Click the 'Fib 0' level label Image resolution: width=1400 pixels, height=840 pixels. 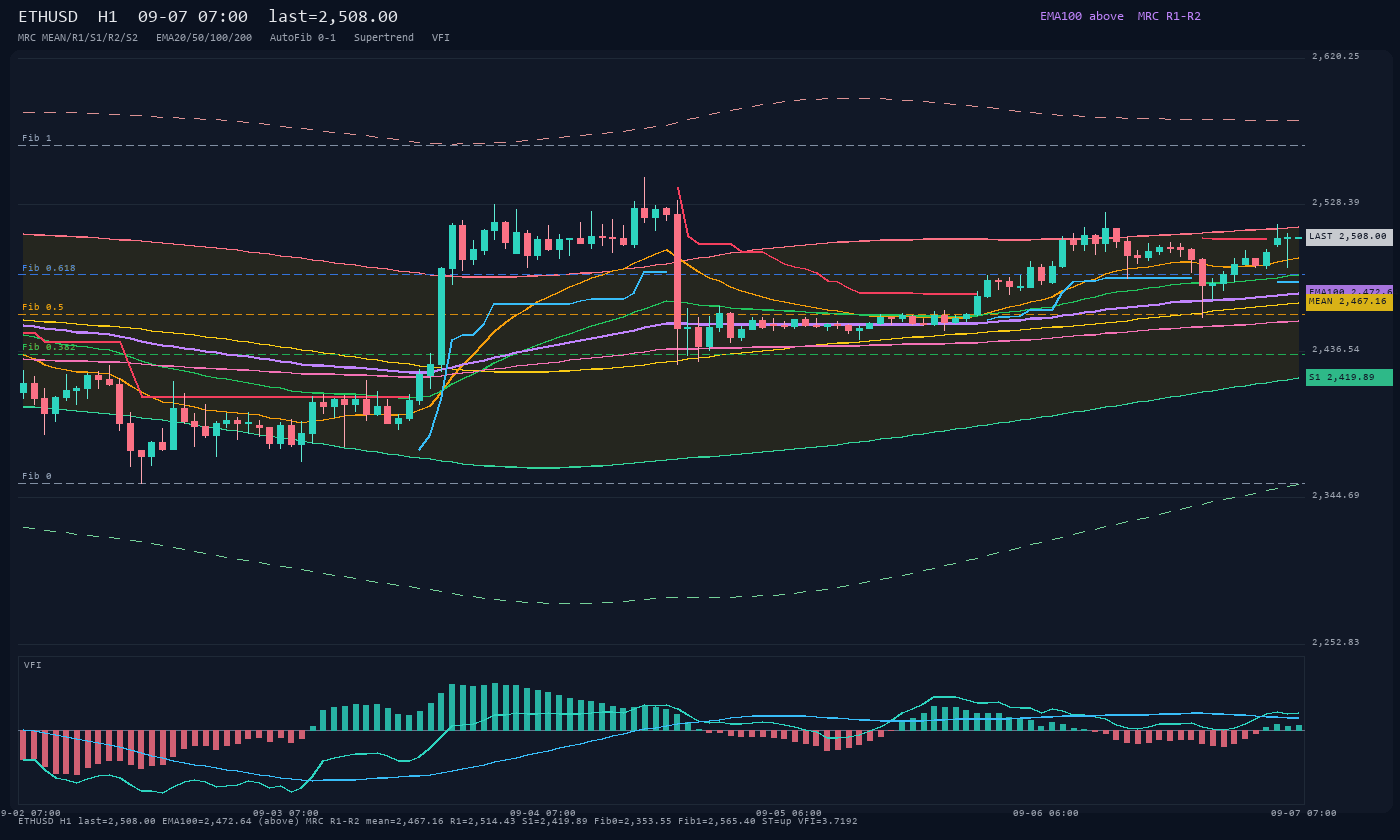37,476
